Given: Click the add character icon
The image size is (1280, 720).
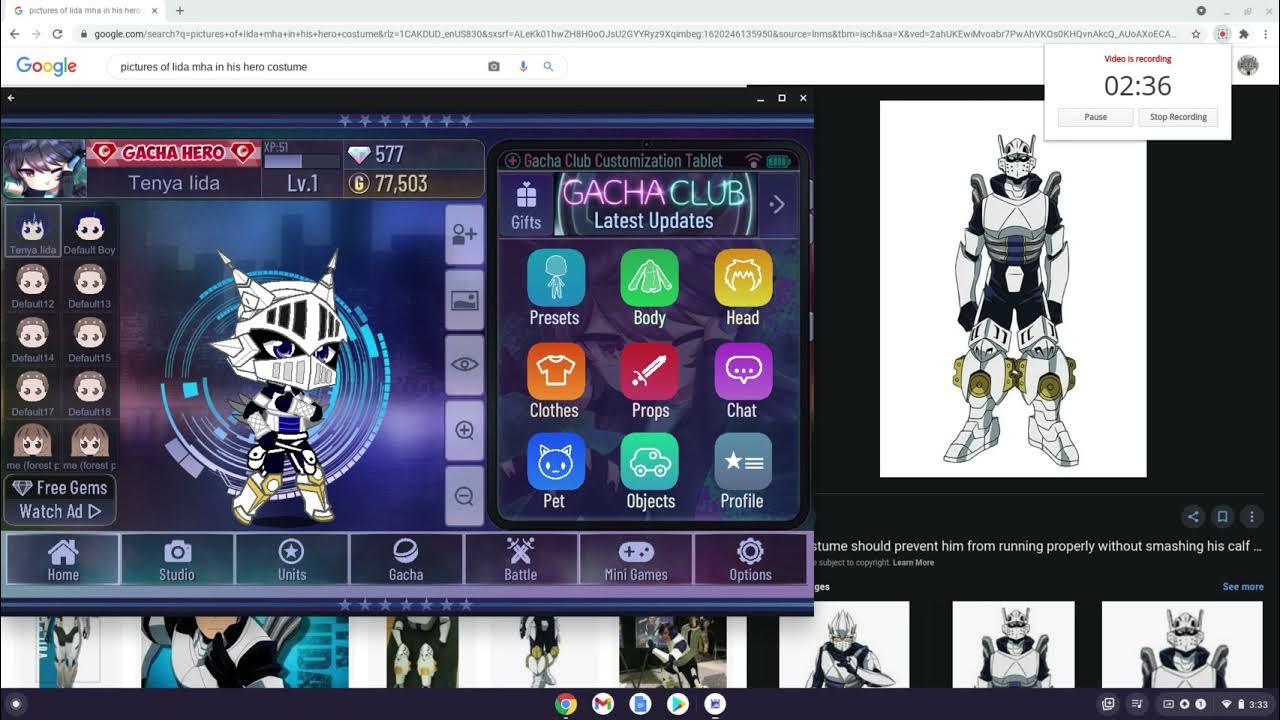Looking at the screenshot, I should 464,234.
